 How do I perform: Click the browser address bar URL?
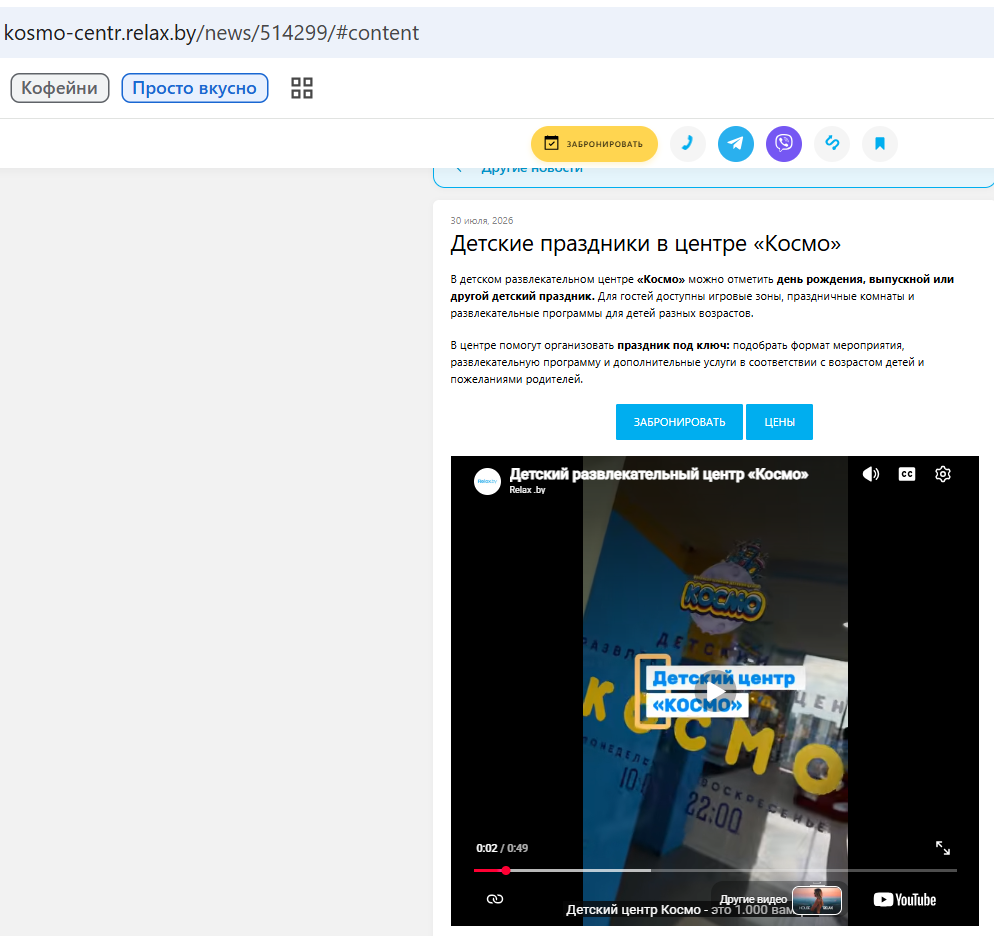(x=211, y=32)
